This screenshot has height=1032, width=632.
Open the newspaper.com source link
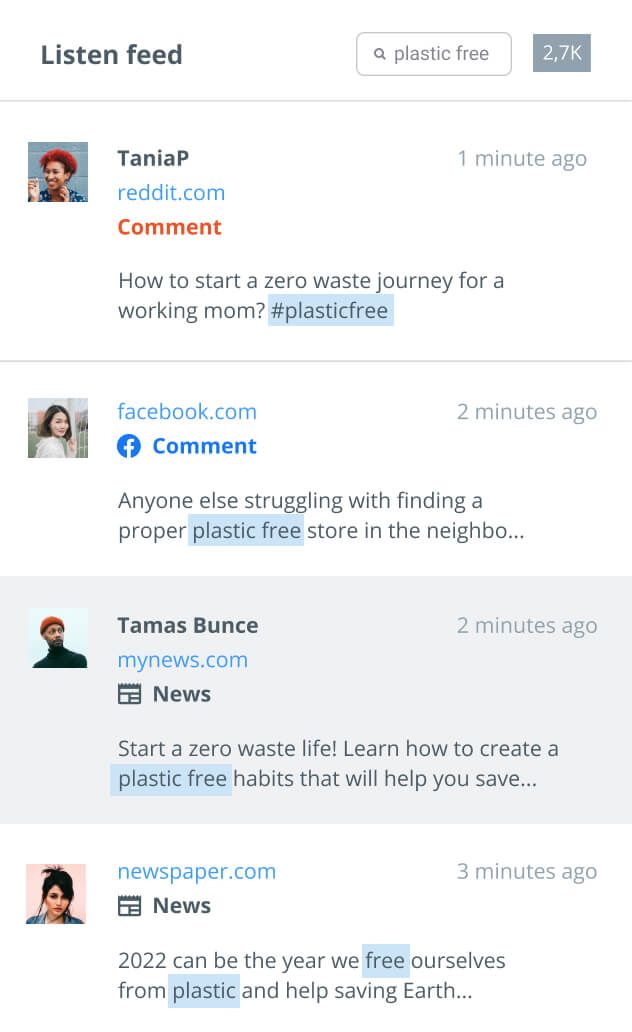(196, 872)
